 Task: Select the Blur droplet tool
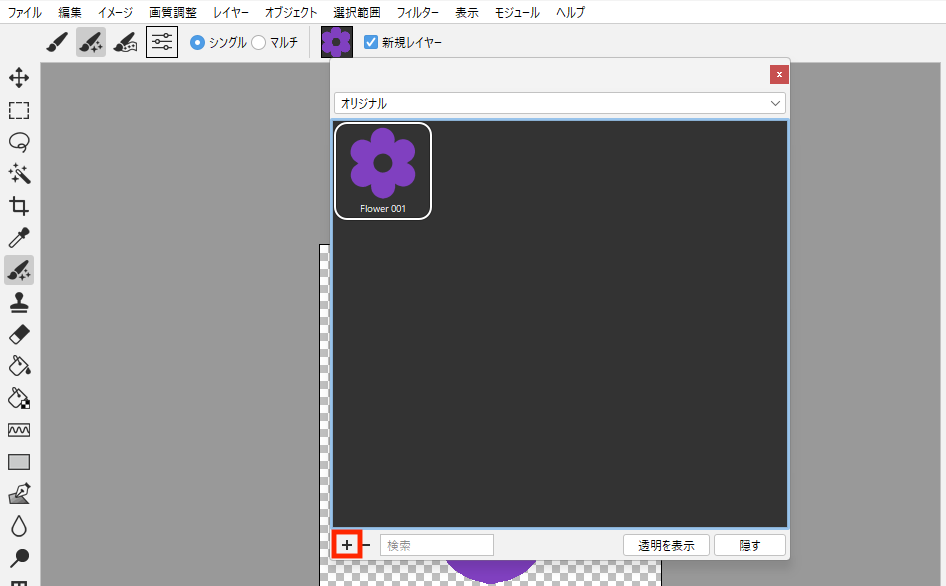coord(19,526)
